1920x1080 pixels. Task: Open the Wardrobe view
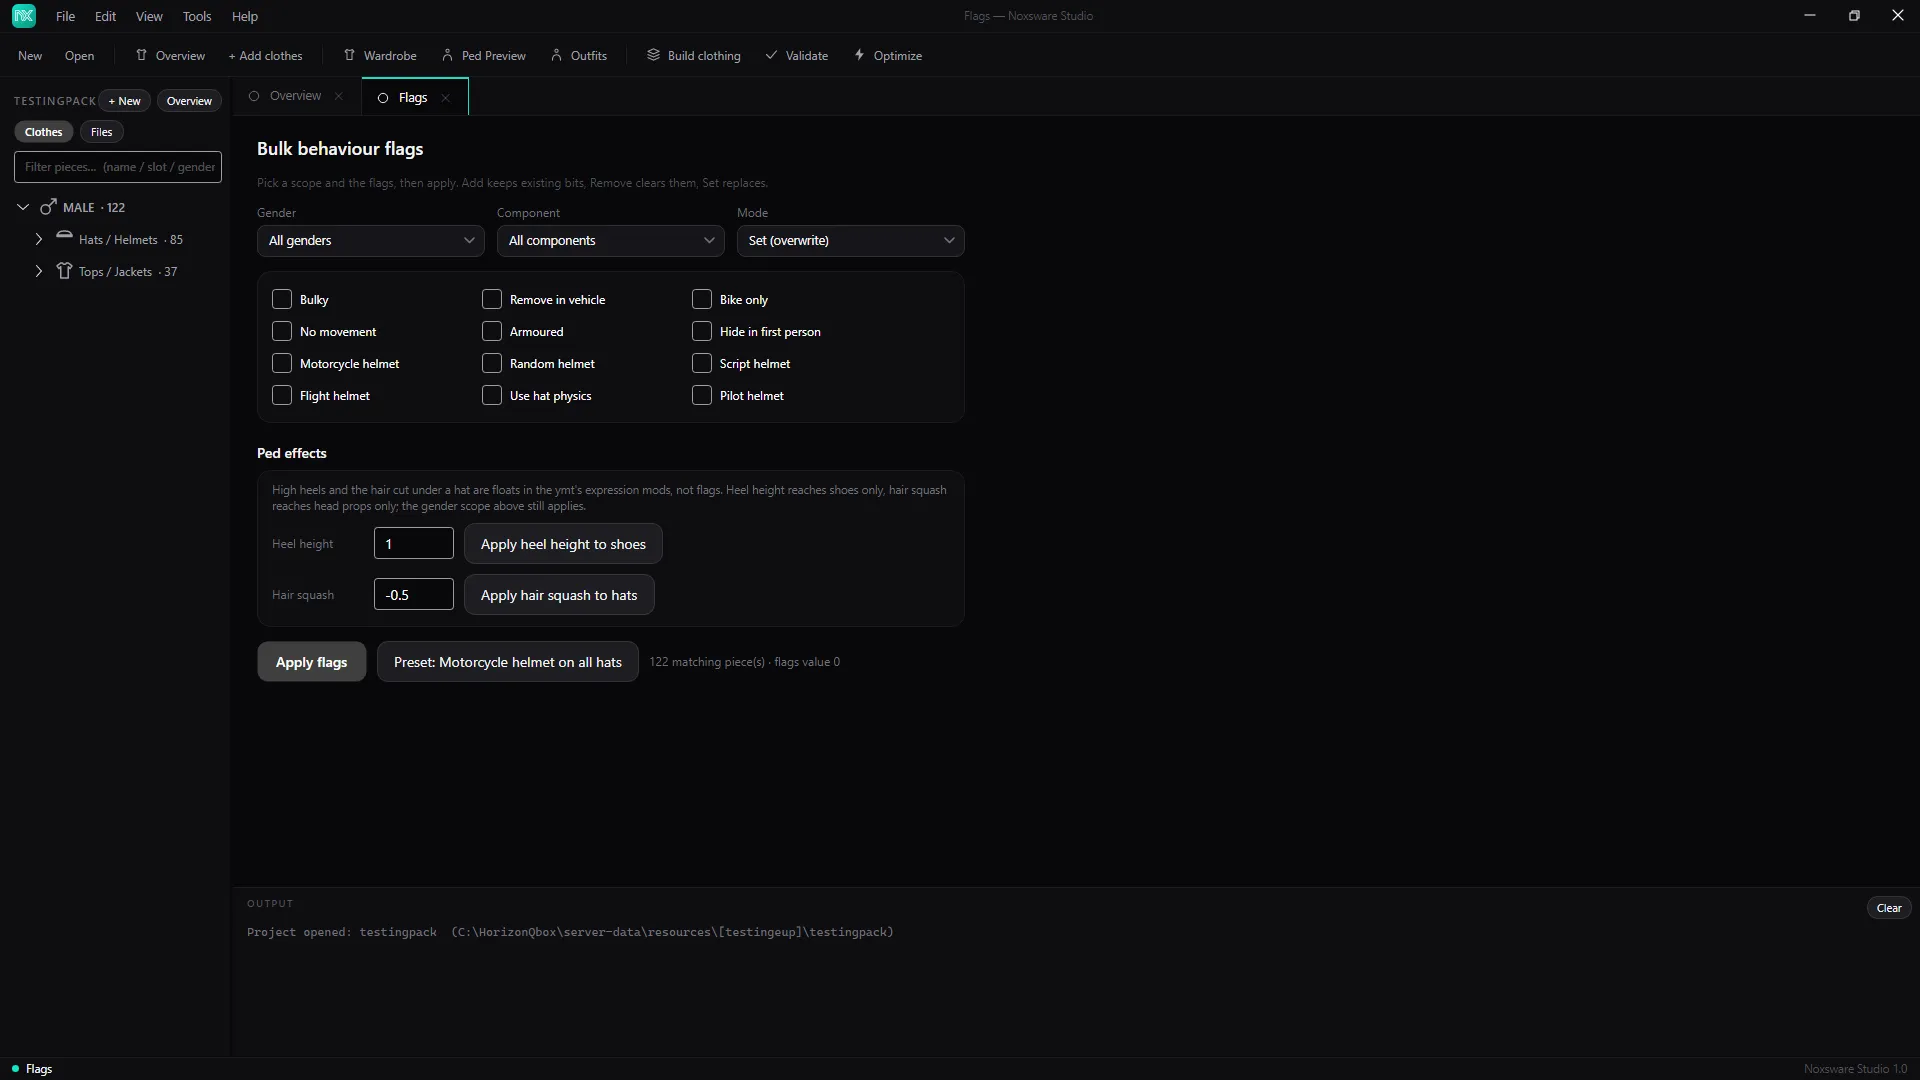point(380,56)
